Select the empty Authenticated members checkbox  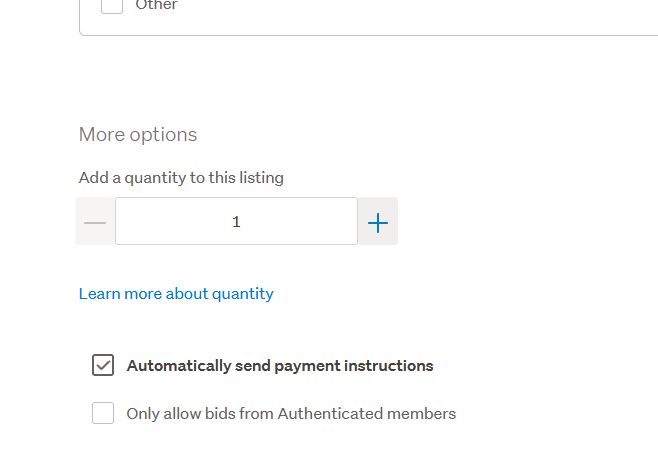(x=103, y=413)
